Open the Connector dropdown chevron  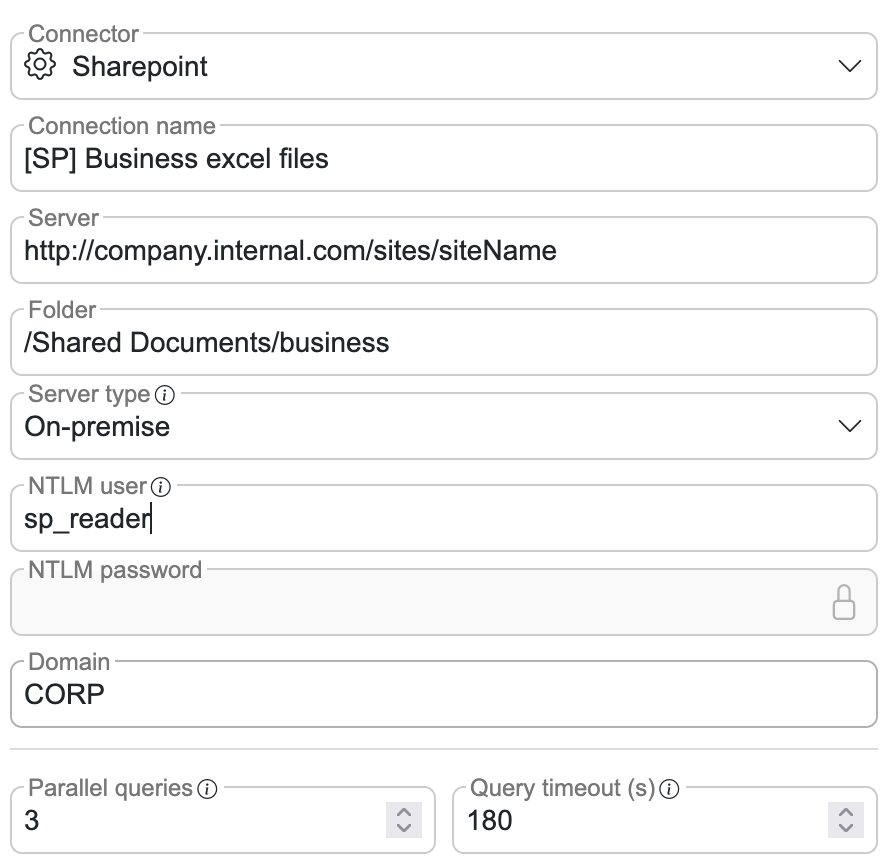coord(849,66)
